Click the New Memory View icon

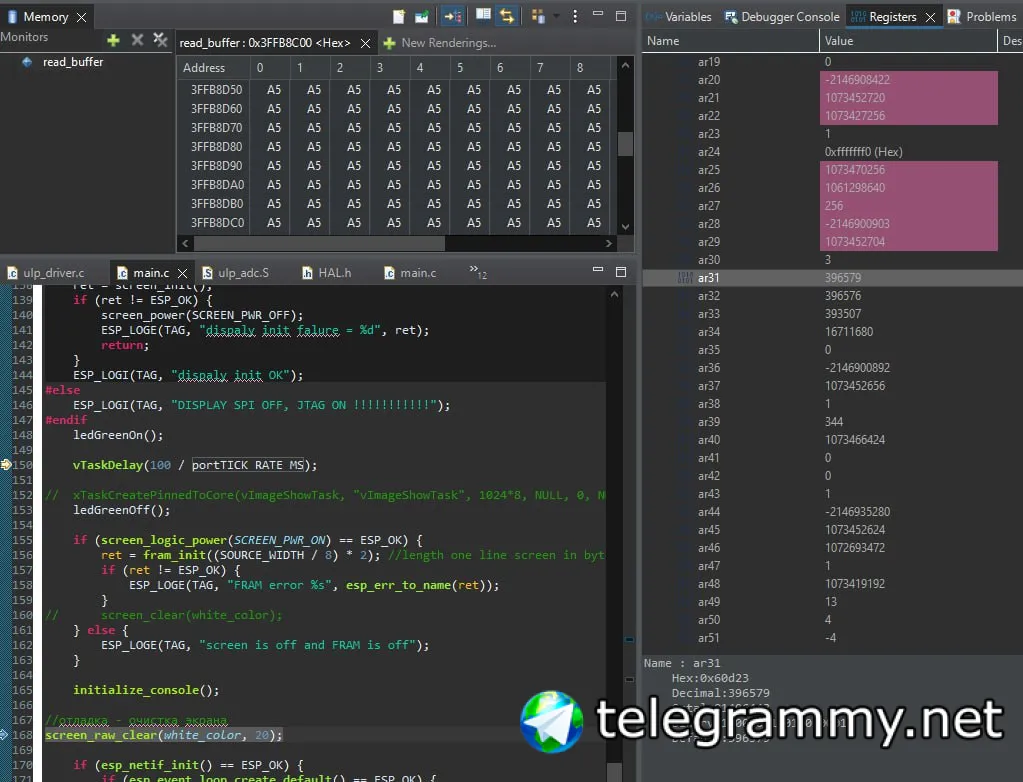pos(399,16)
